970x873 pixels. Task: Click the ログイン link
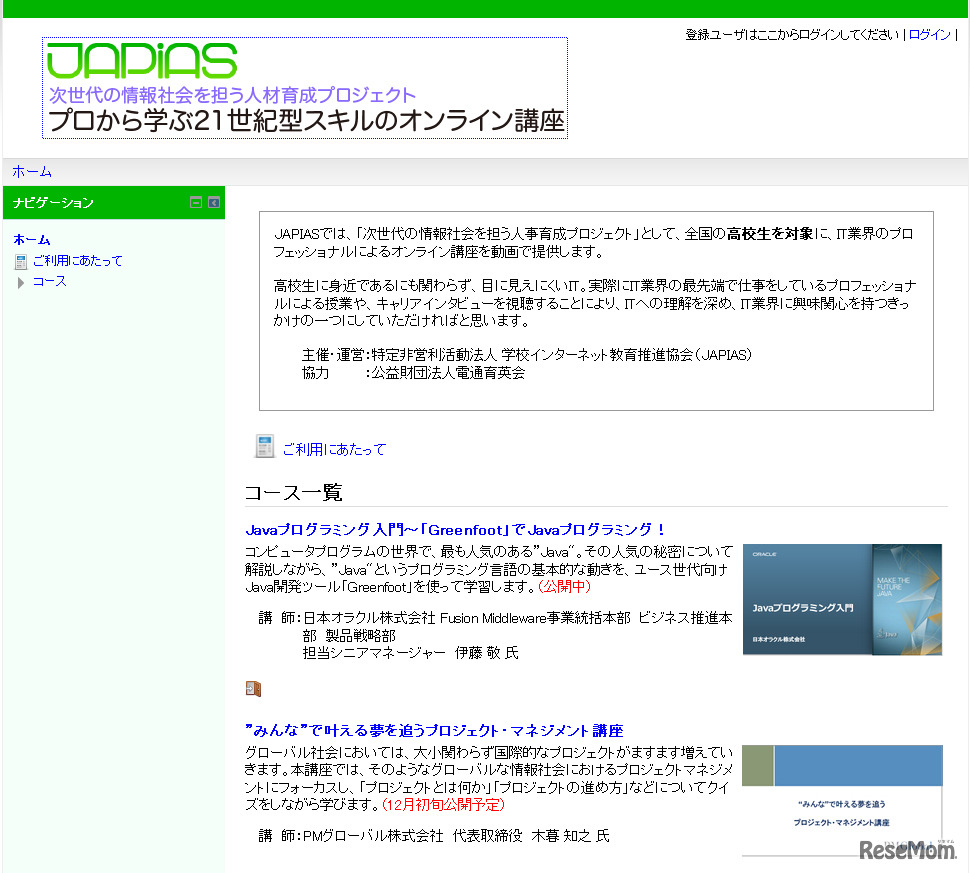[x=930, y=33]
